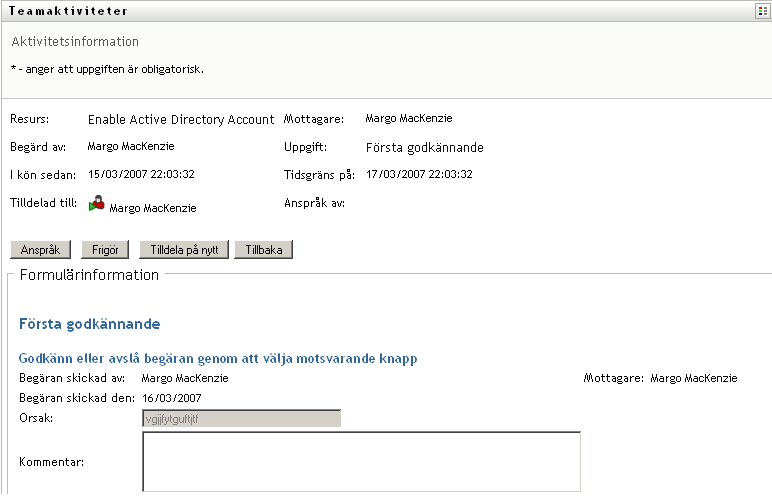
Task: Click the Begäran skickad den date 16/03/2007
Action: (x=170, y=398)
